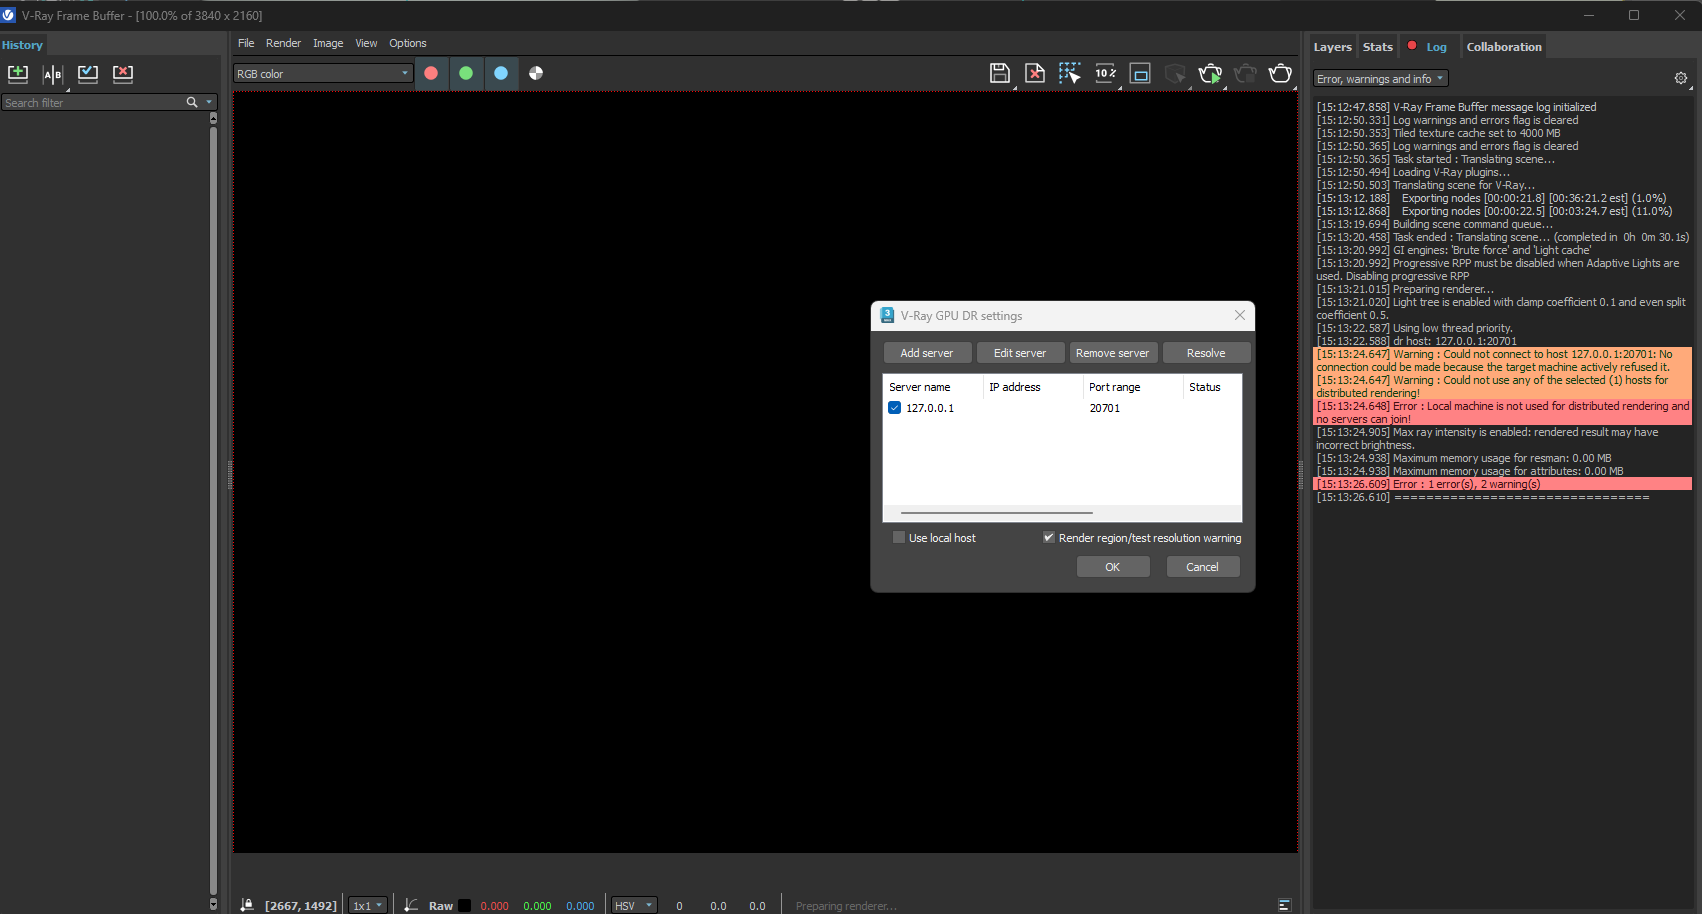Toggle the green channel view
The width and height of the screenshot is (1702, 914).
tap(466, 73)
